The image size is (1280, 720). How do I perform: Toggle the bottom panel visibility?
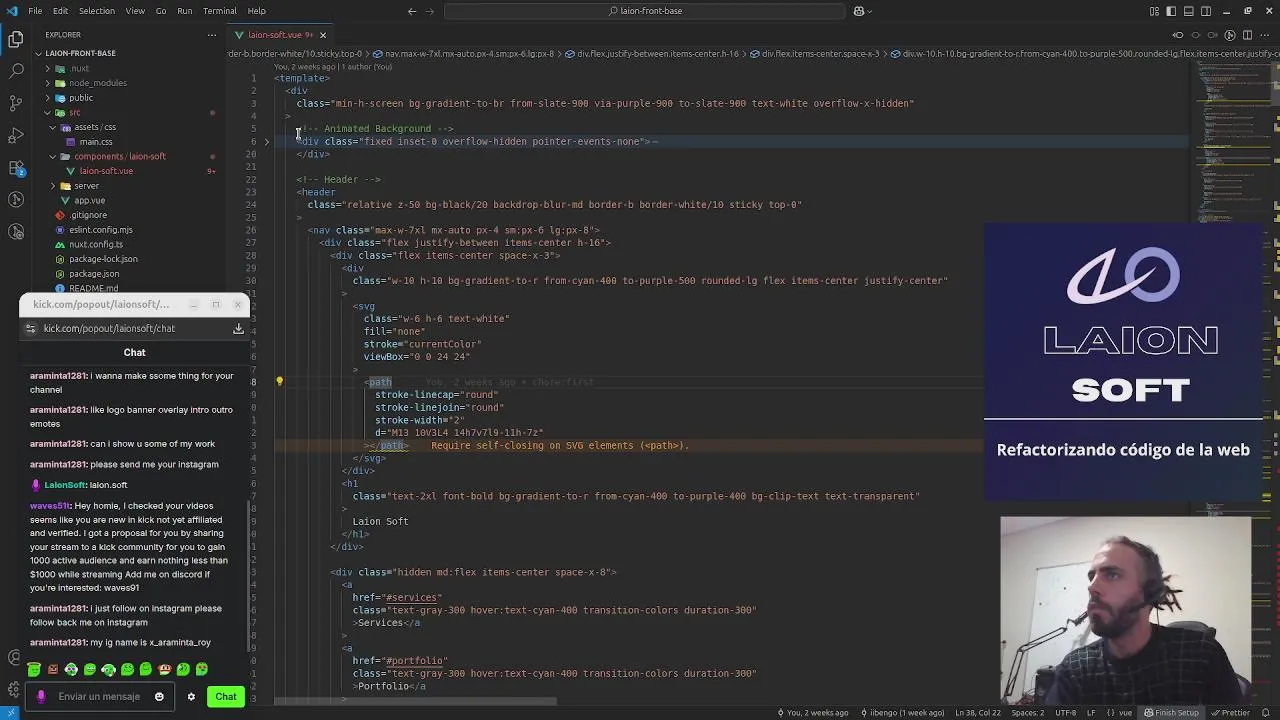[x=1189, y=11]
